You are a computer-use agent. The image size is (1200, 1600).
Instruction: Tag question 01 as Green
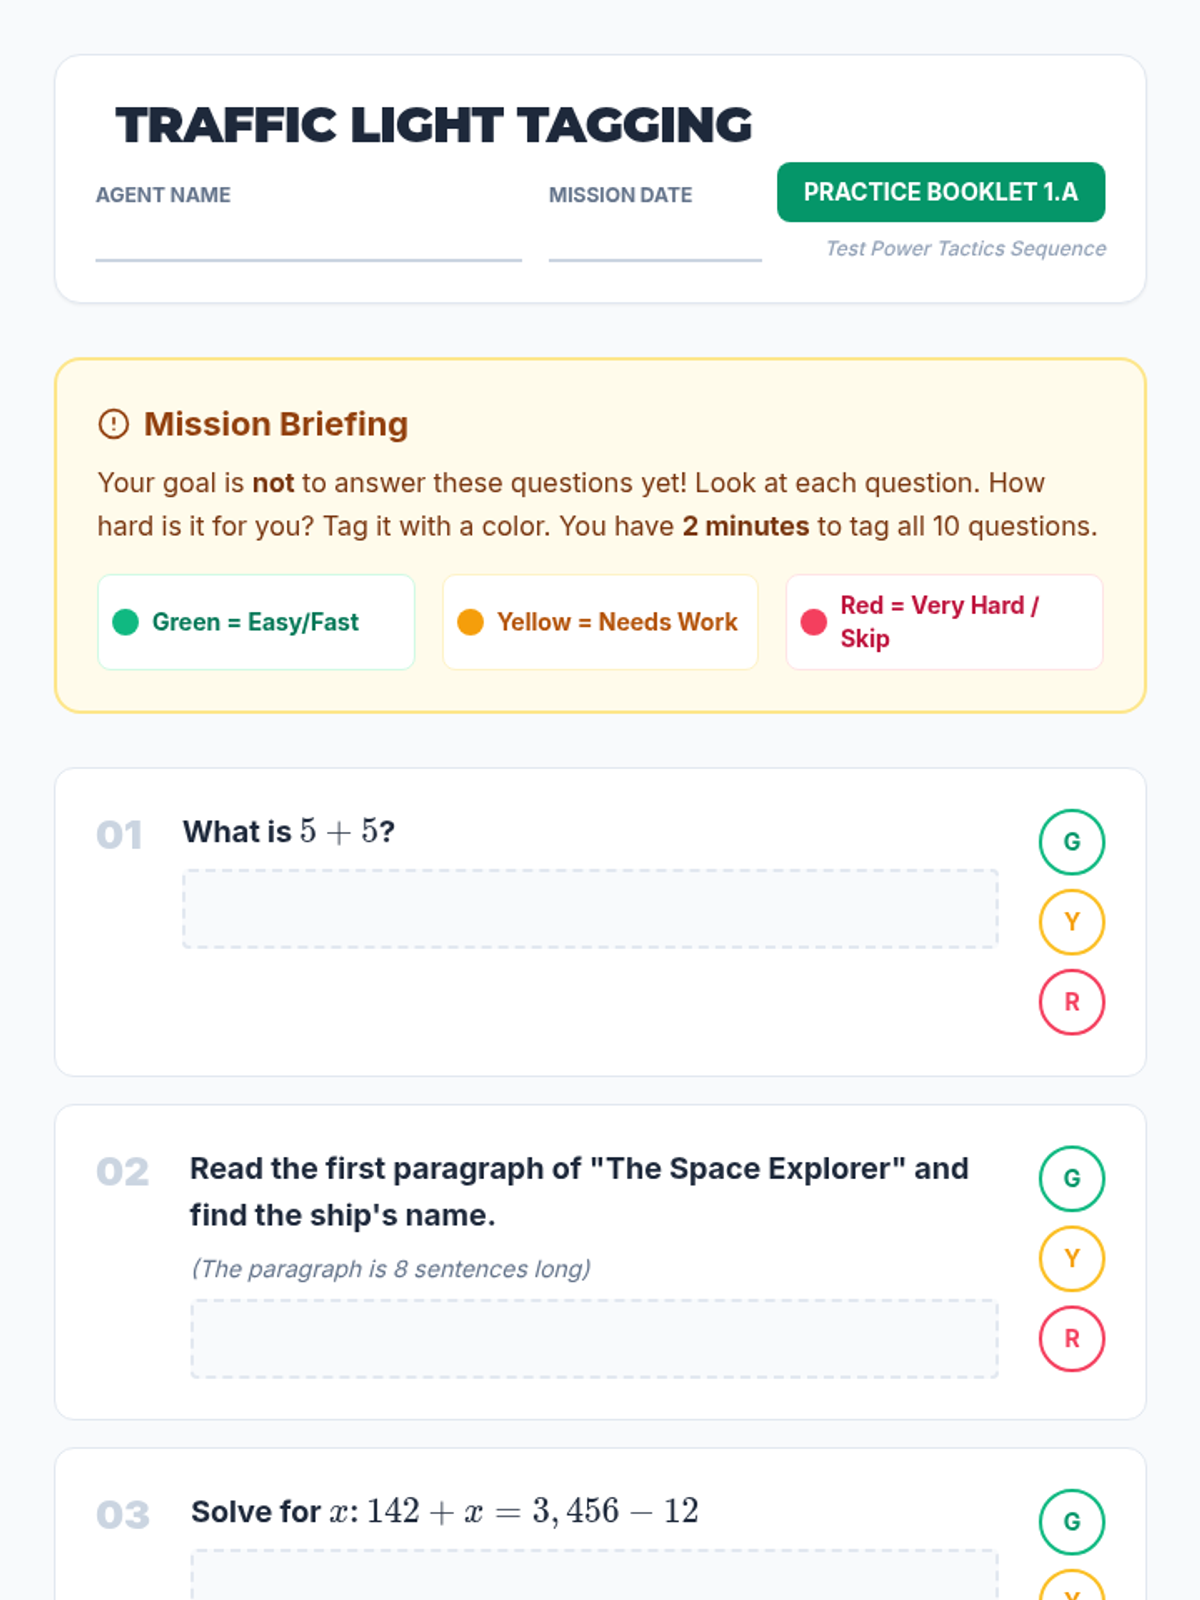point(1071,842)
